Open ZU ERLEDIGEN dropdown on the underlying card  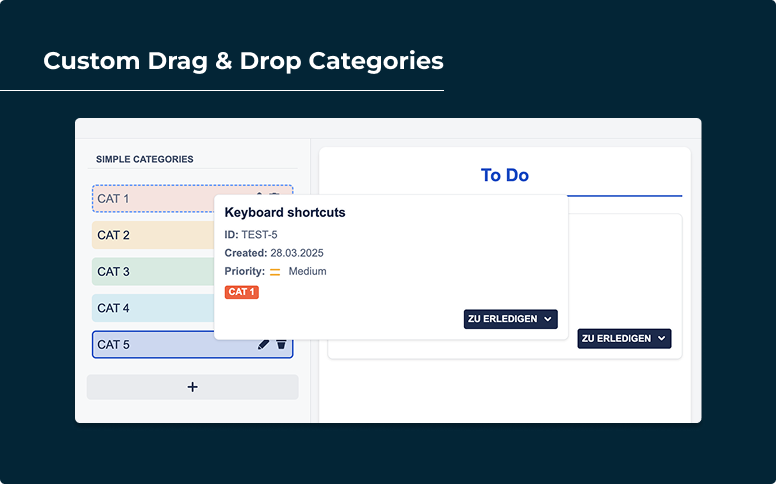(624, 339)
